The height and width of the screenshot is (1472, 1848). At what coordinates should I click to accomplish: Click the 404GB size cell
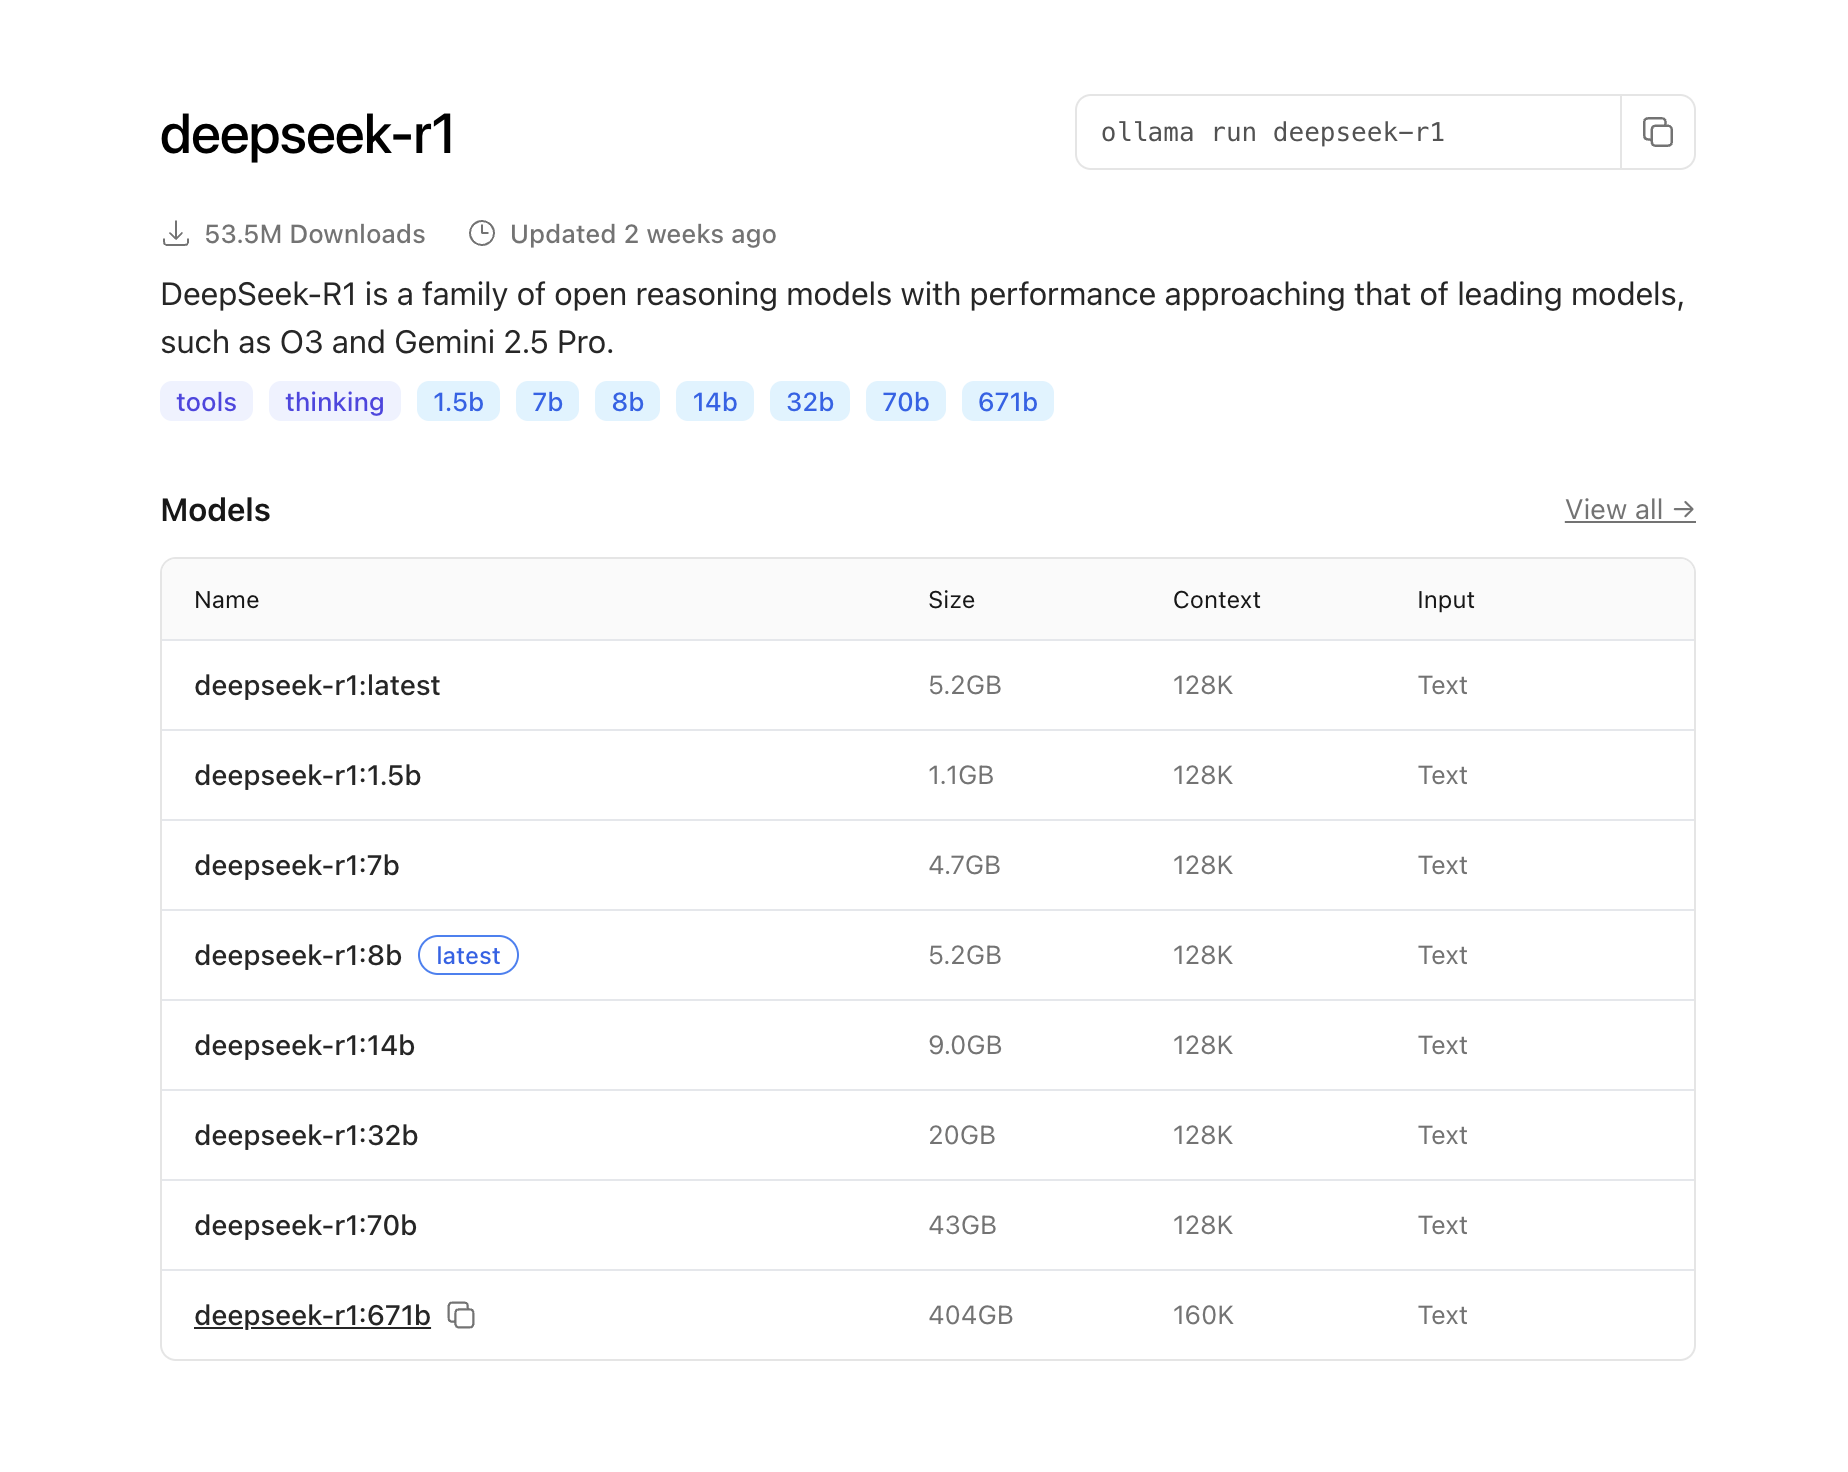tap(971, 1315)
